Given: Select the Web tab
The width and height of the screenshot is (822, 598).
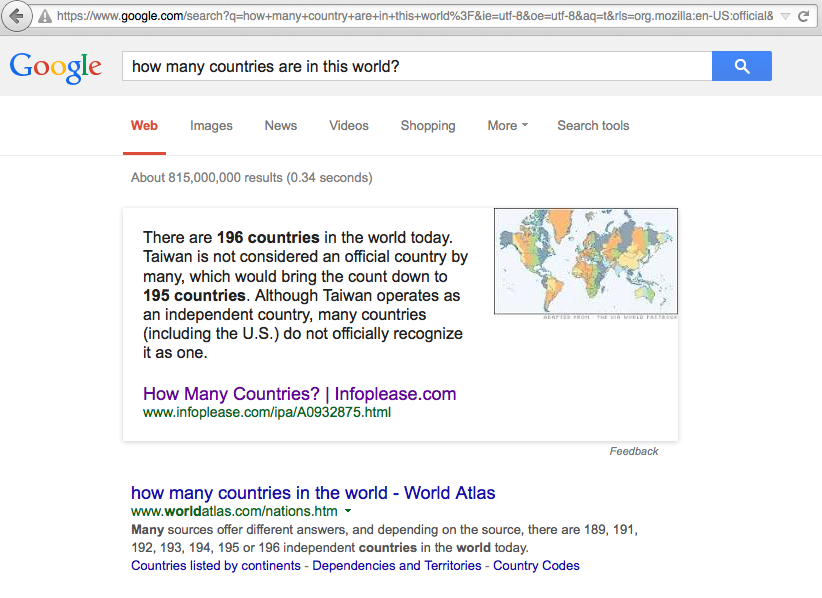Looking at the screenshot, I should pyautogui.click(x=144, y=126).
